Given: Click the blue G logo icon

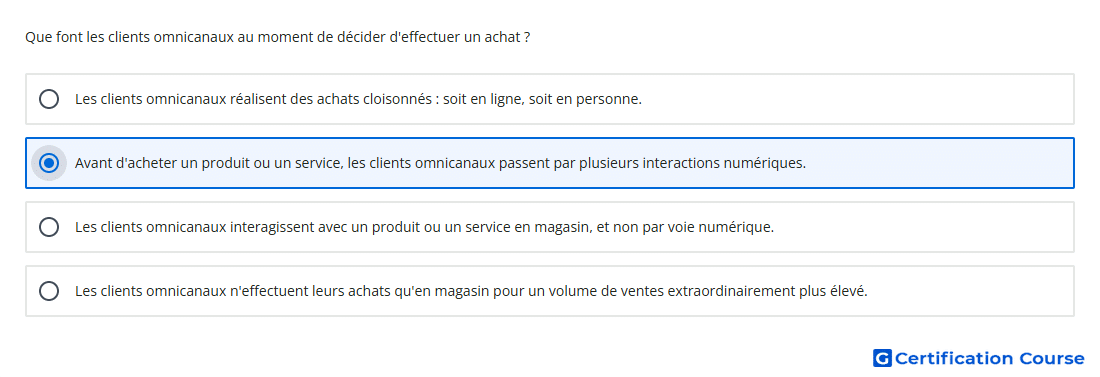Looking at the screenshot, I should coord(882,358).
